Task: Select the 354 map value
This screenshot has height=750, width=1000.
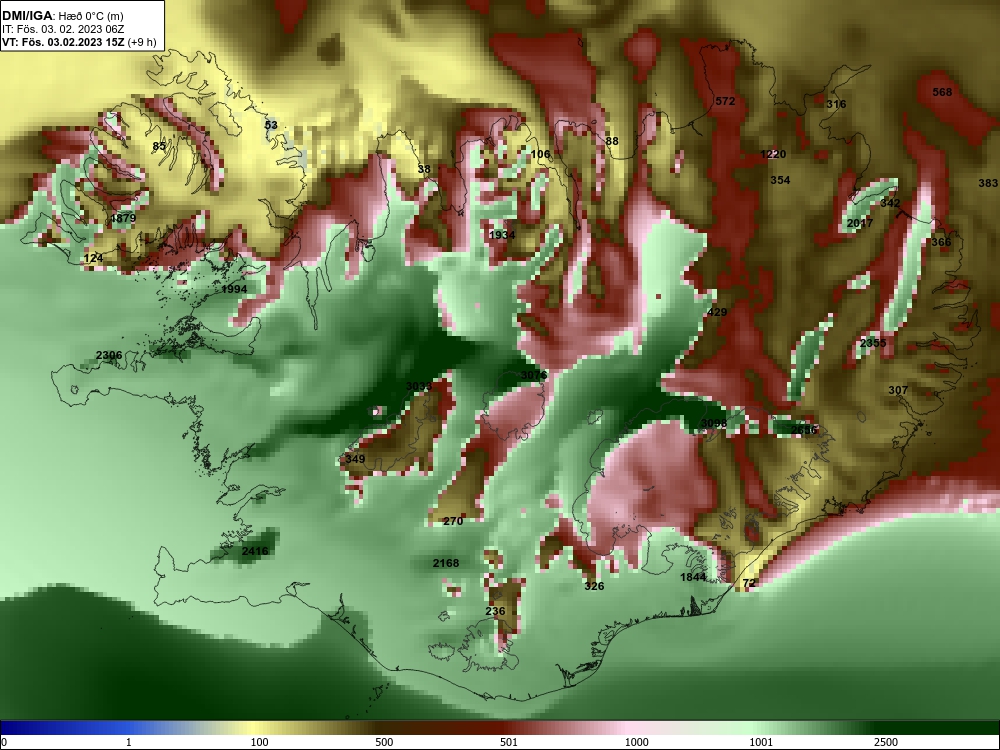Action: pos(780,180)
